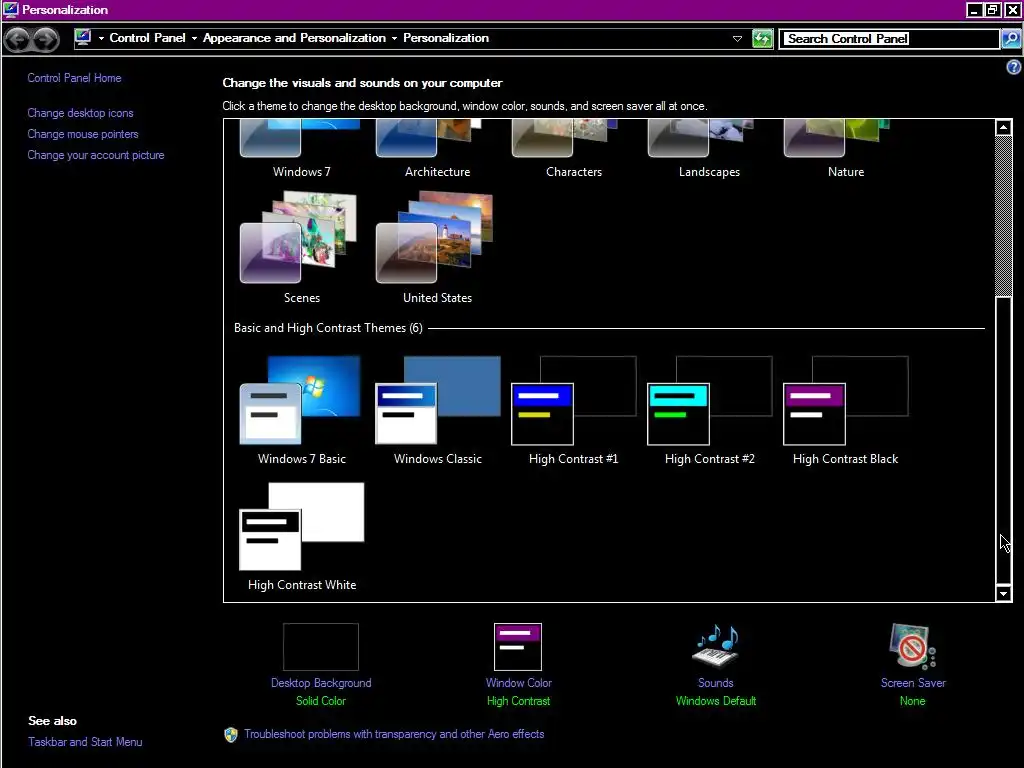Click the Solid Color label
The image size is (1024, 768).
point(321,701)
